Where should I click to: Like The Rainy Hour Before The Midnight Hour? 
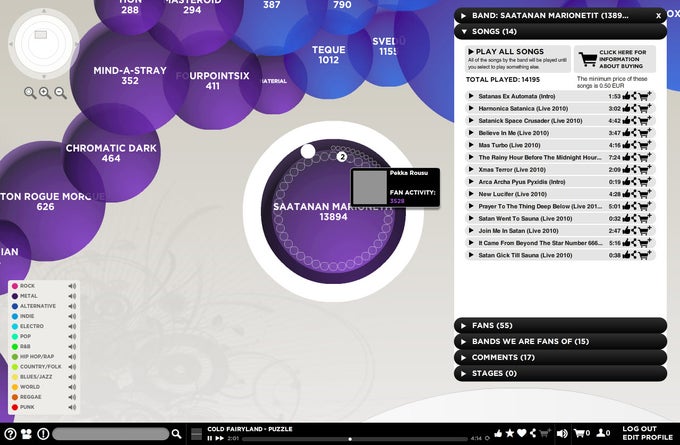pyautogui.click(x=626, y=157)
